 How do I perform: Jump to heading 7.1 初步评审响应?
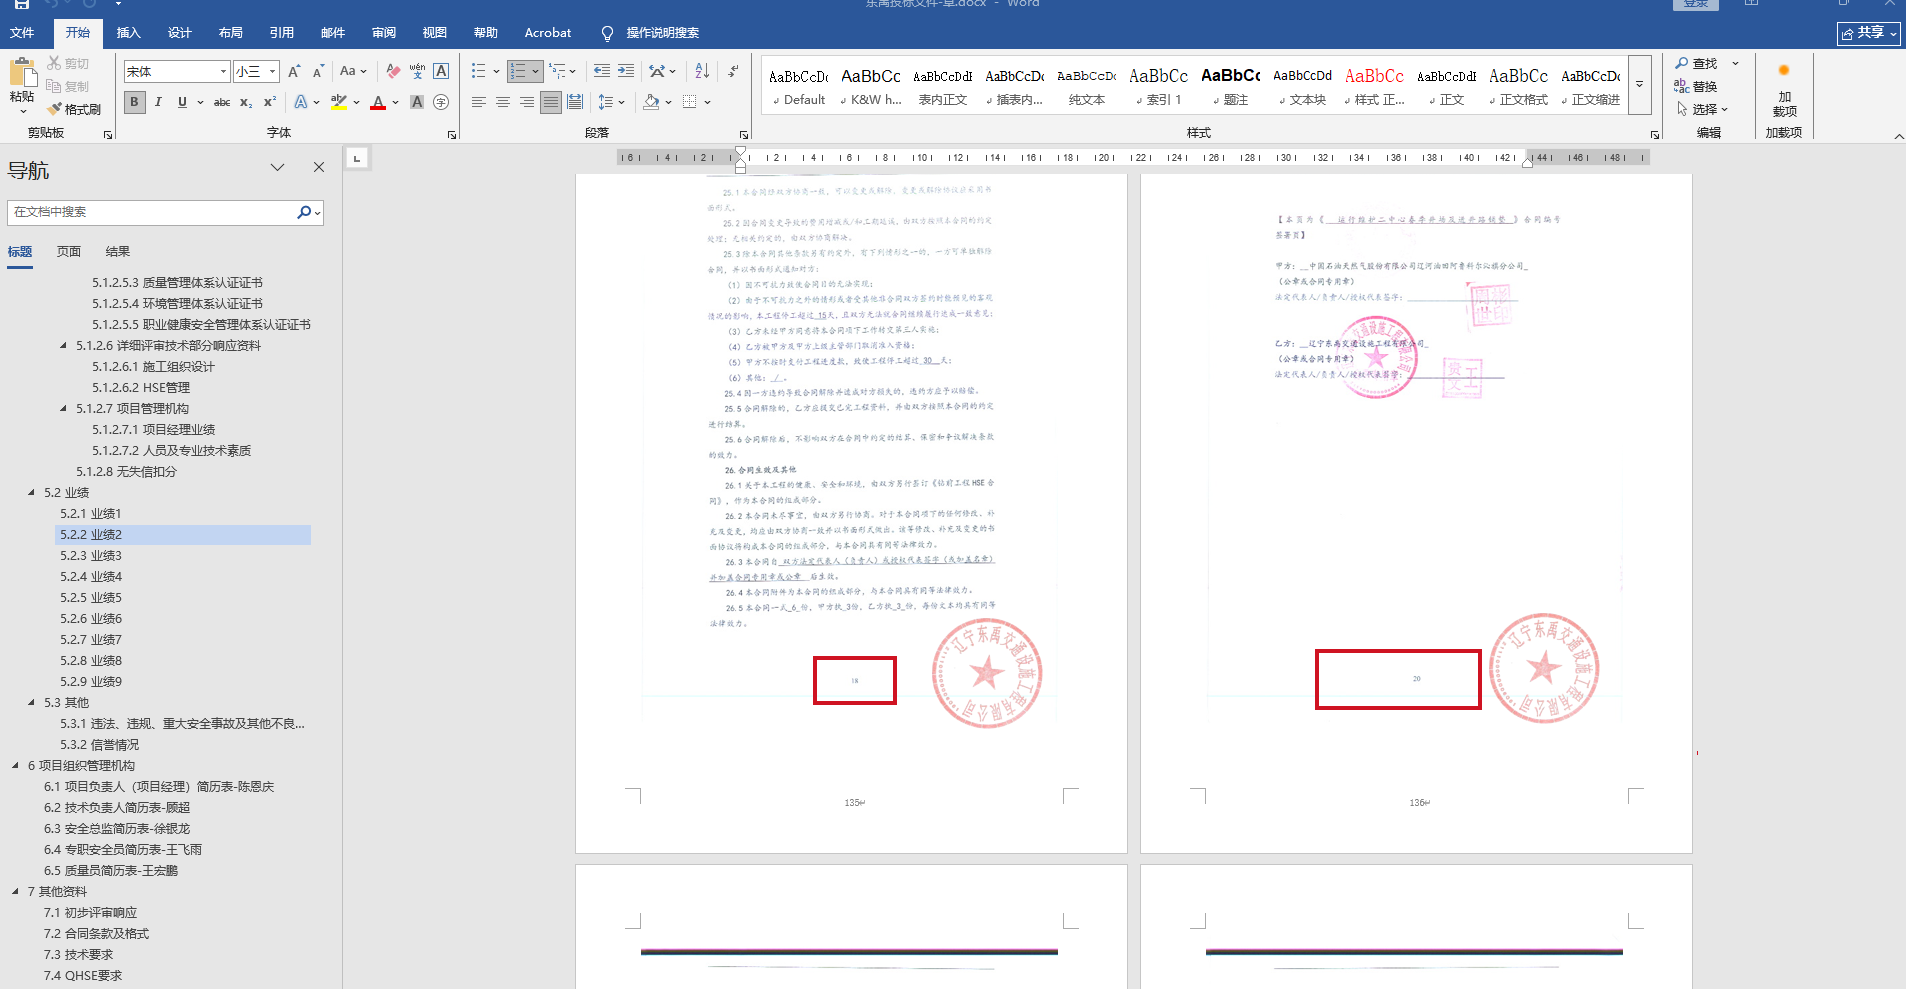tap(90, 913)
